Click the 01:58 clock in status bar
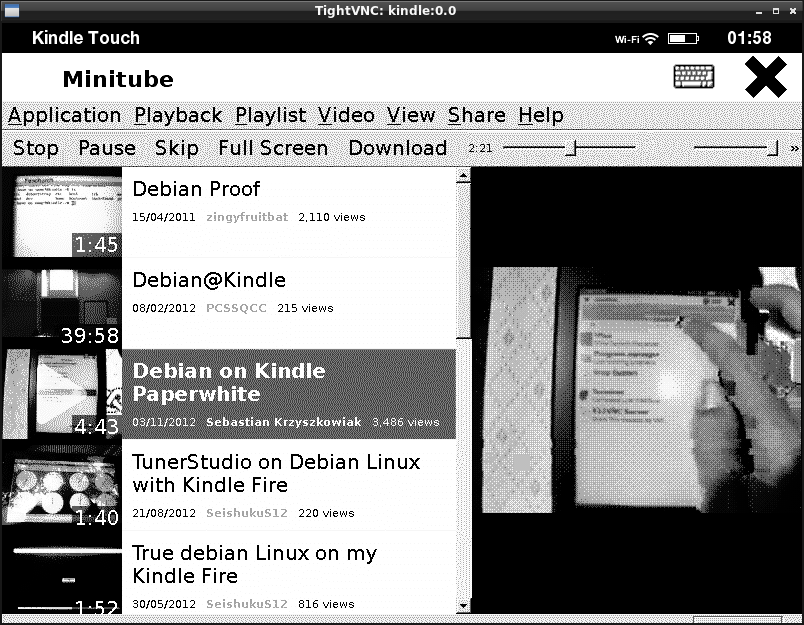This screenshot has height=625, width=804. 749,38
